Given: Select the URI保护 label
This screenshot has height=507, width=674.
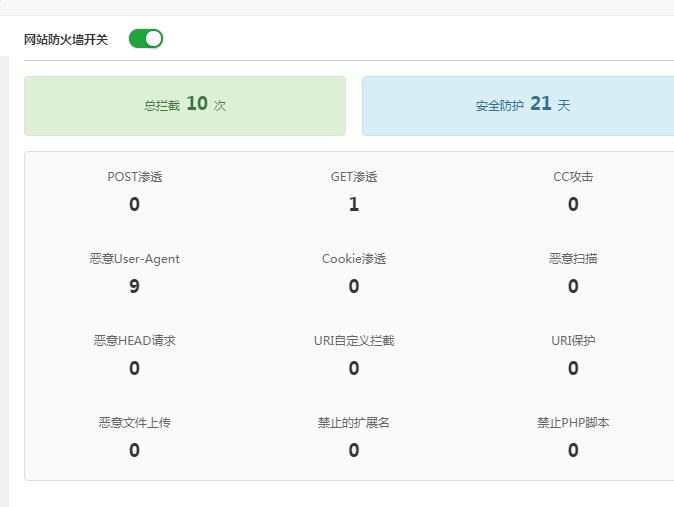Looking at the screenshot, I should coord(573,341).
